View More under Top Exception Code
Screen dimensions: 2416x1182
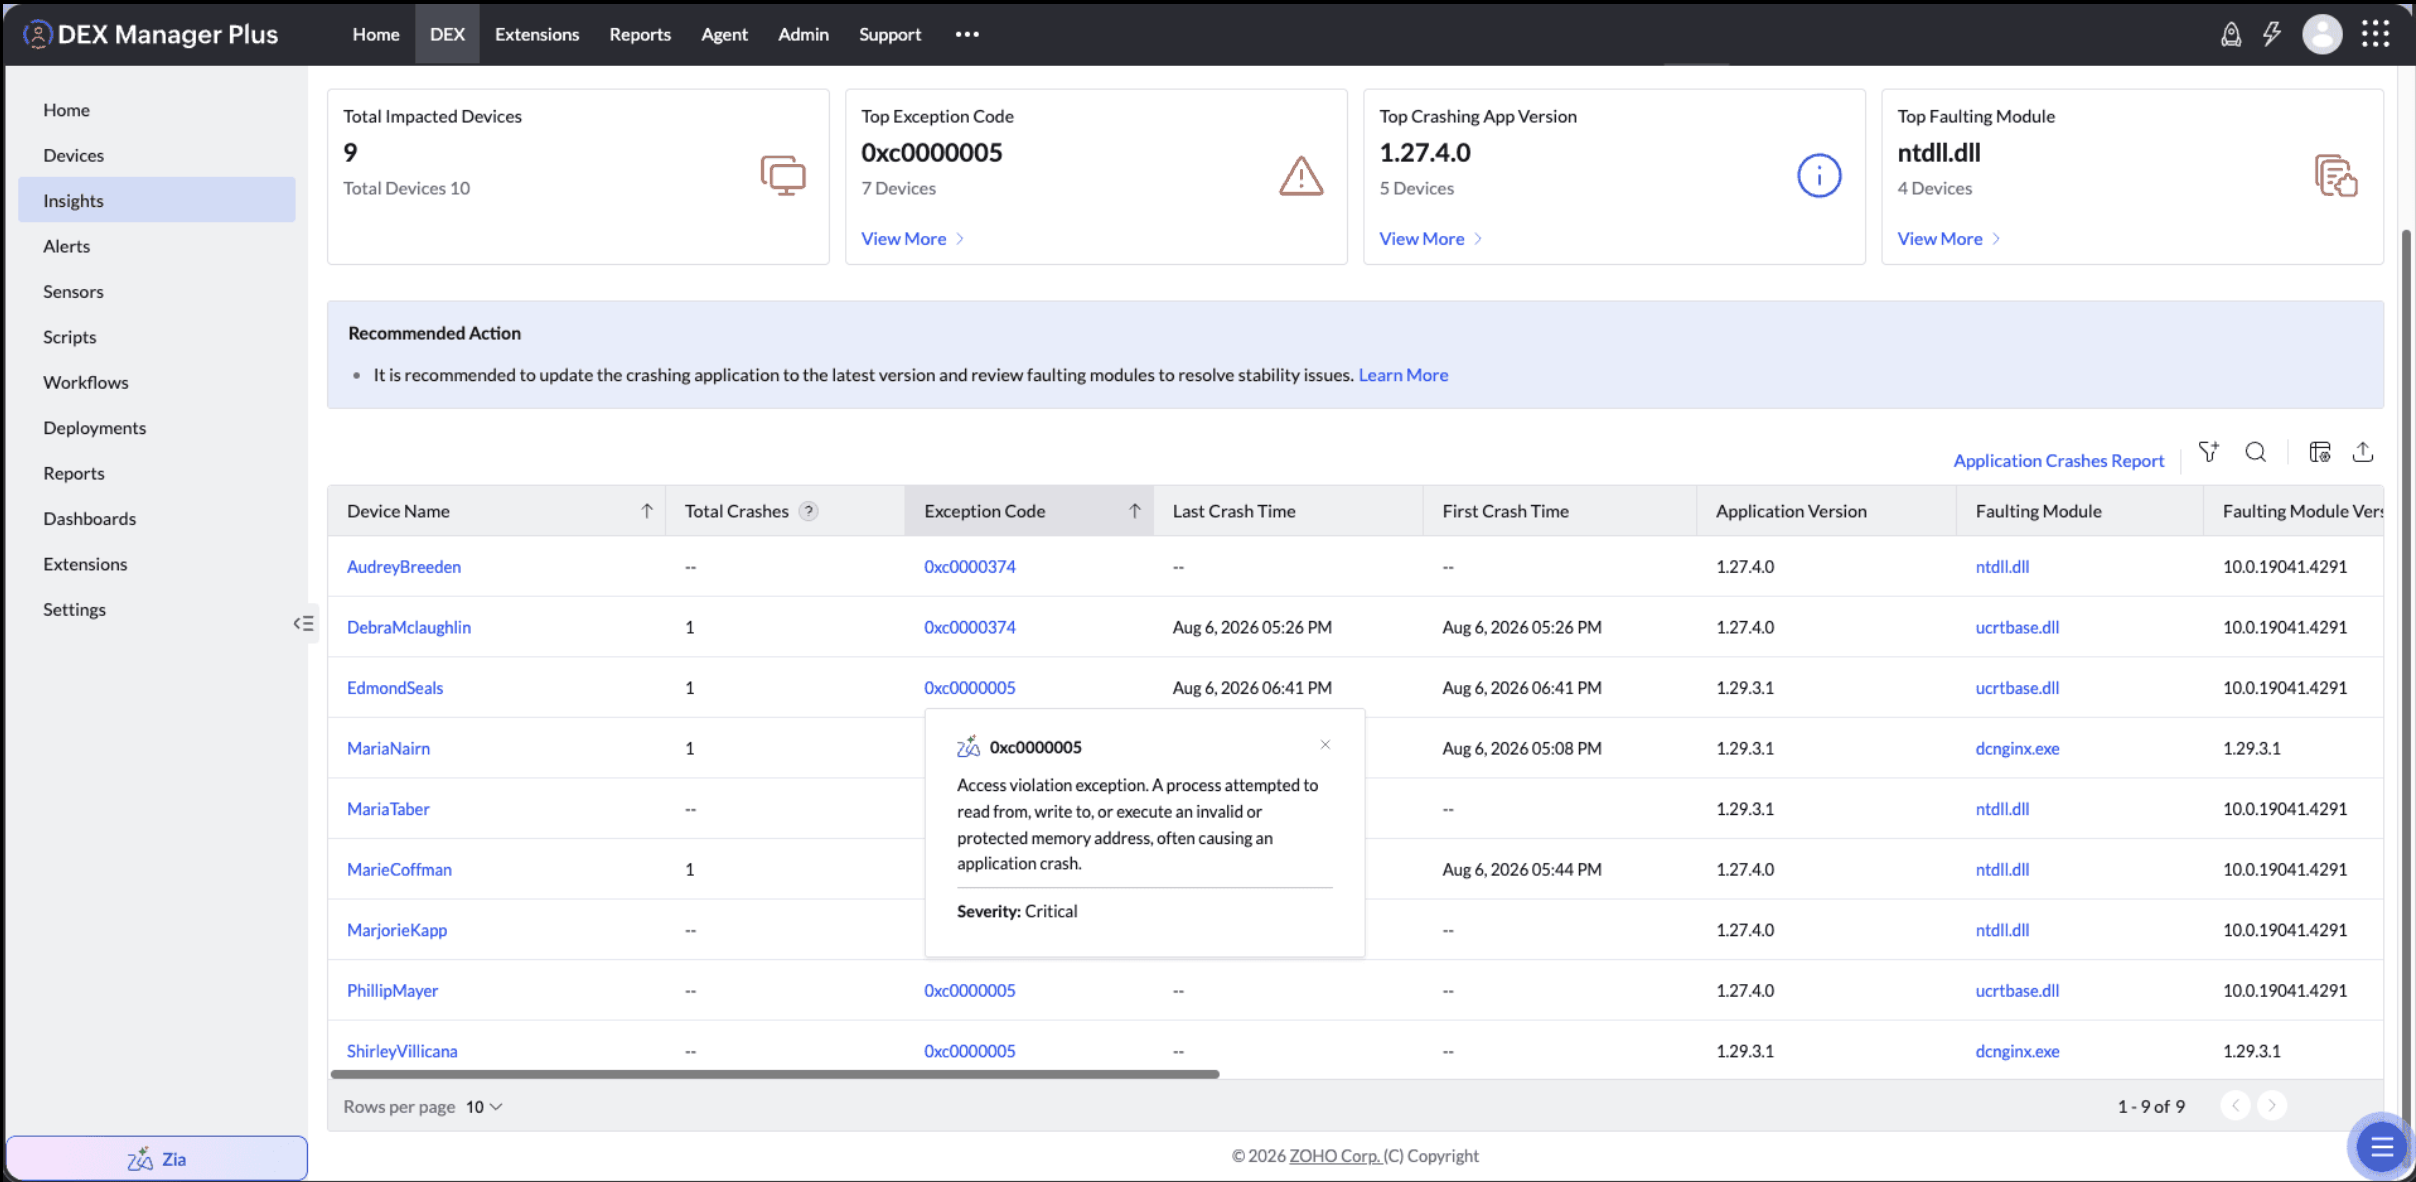coord(912,239)
